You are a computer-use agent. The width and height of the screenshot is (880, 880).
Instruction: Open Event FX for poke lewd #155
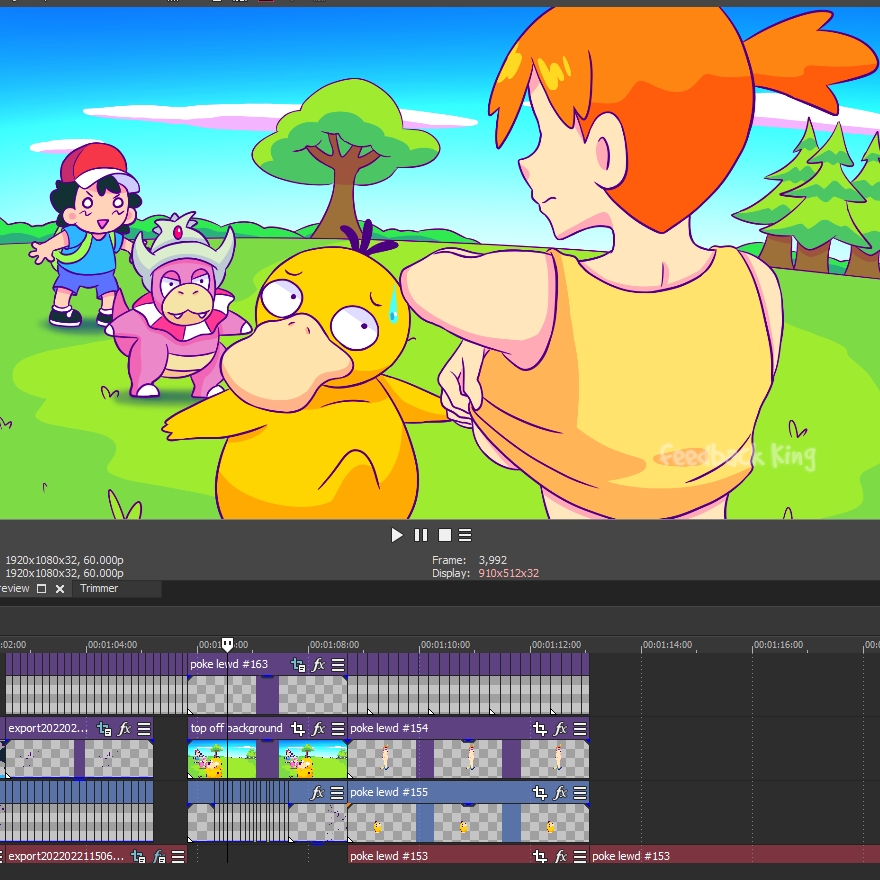pyautogui.click(x=561, y=793)
